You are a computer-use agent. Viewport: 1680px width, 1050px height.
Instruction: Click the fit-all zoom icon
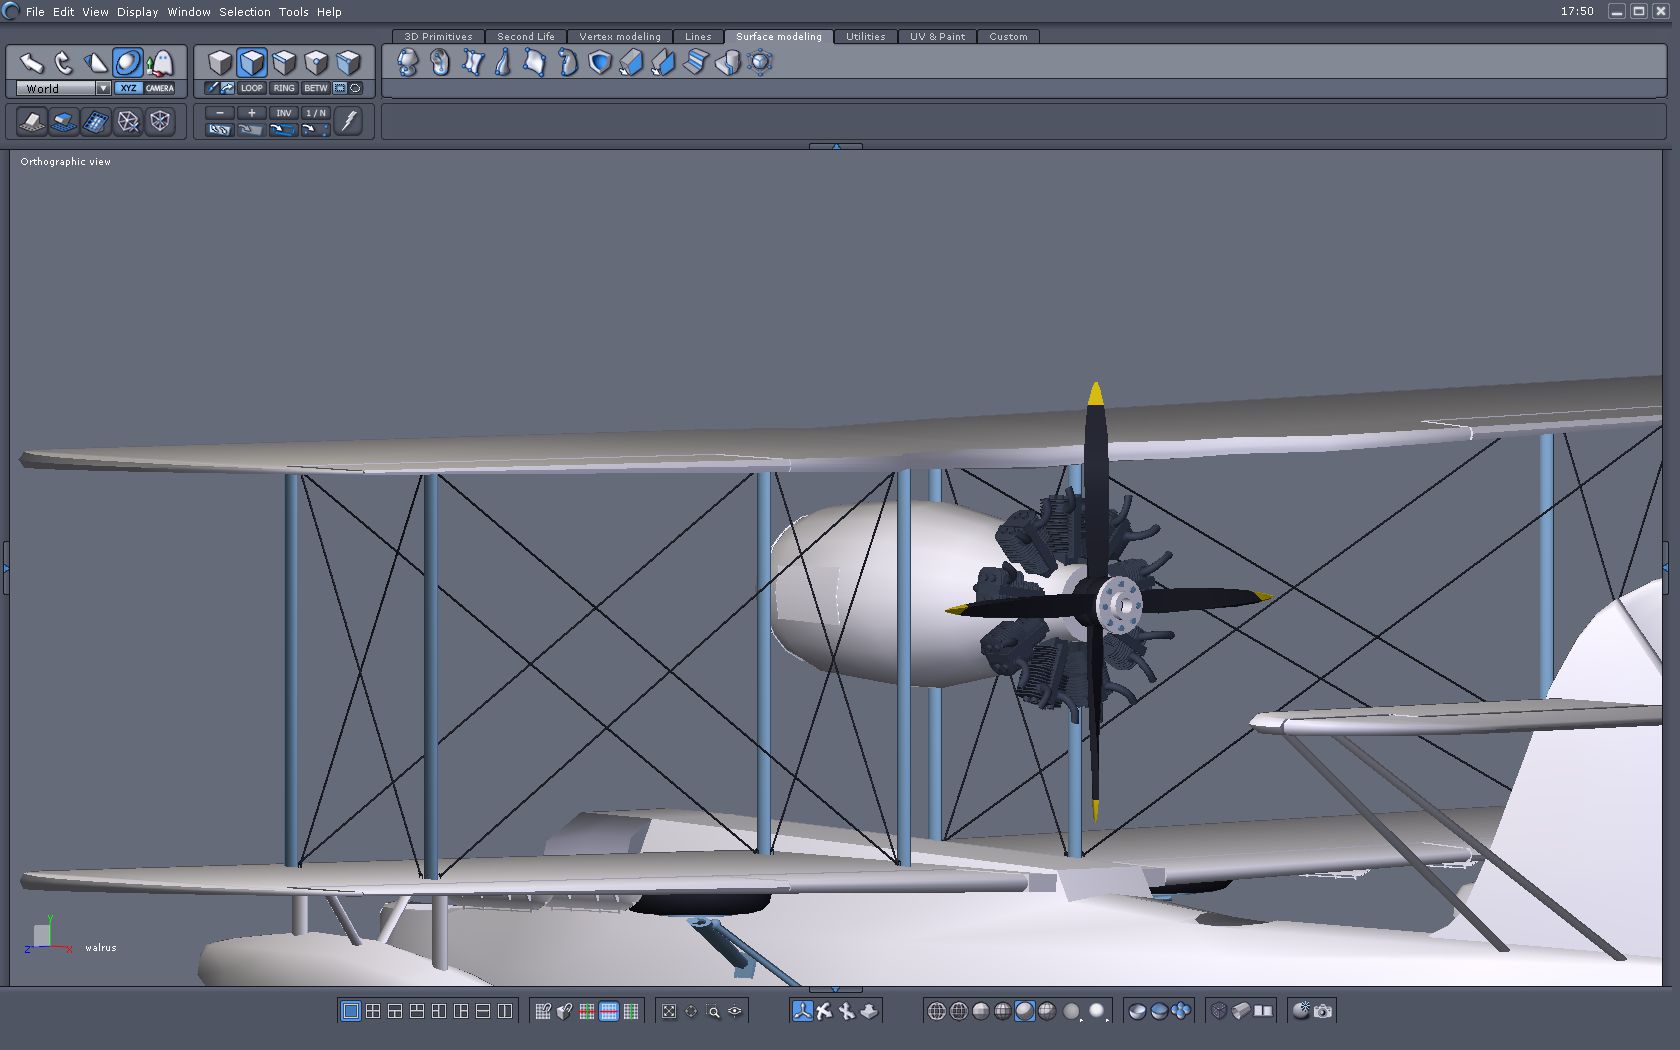click(669, 1011)
